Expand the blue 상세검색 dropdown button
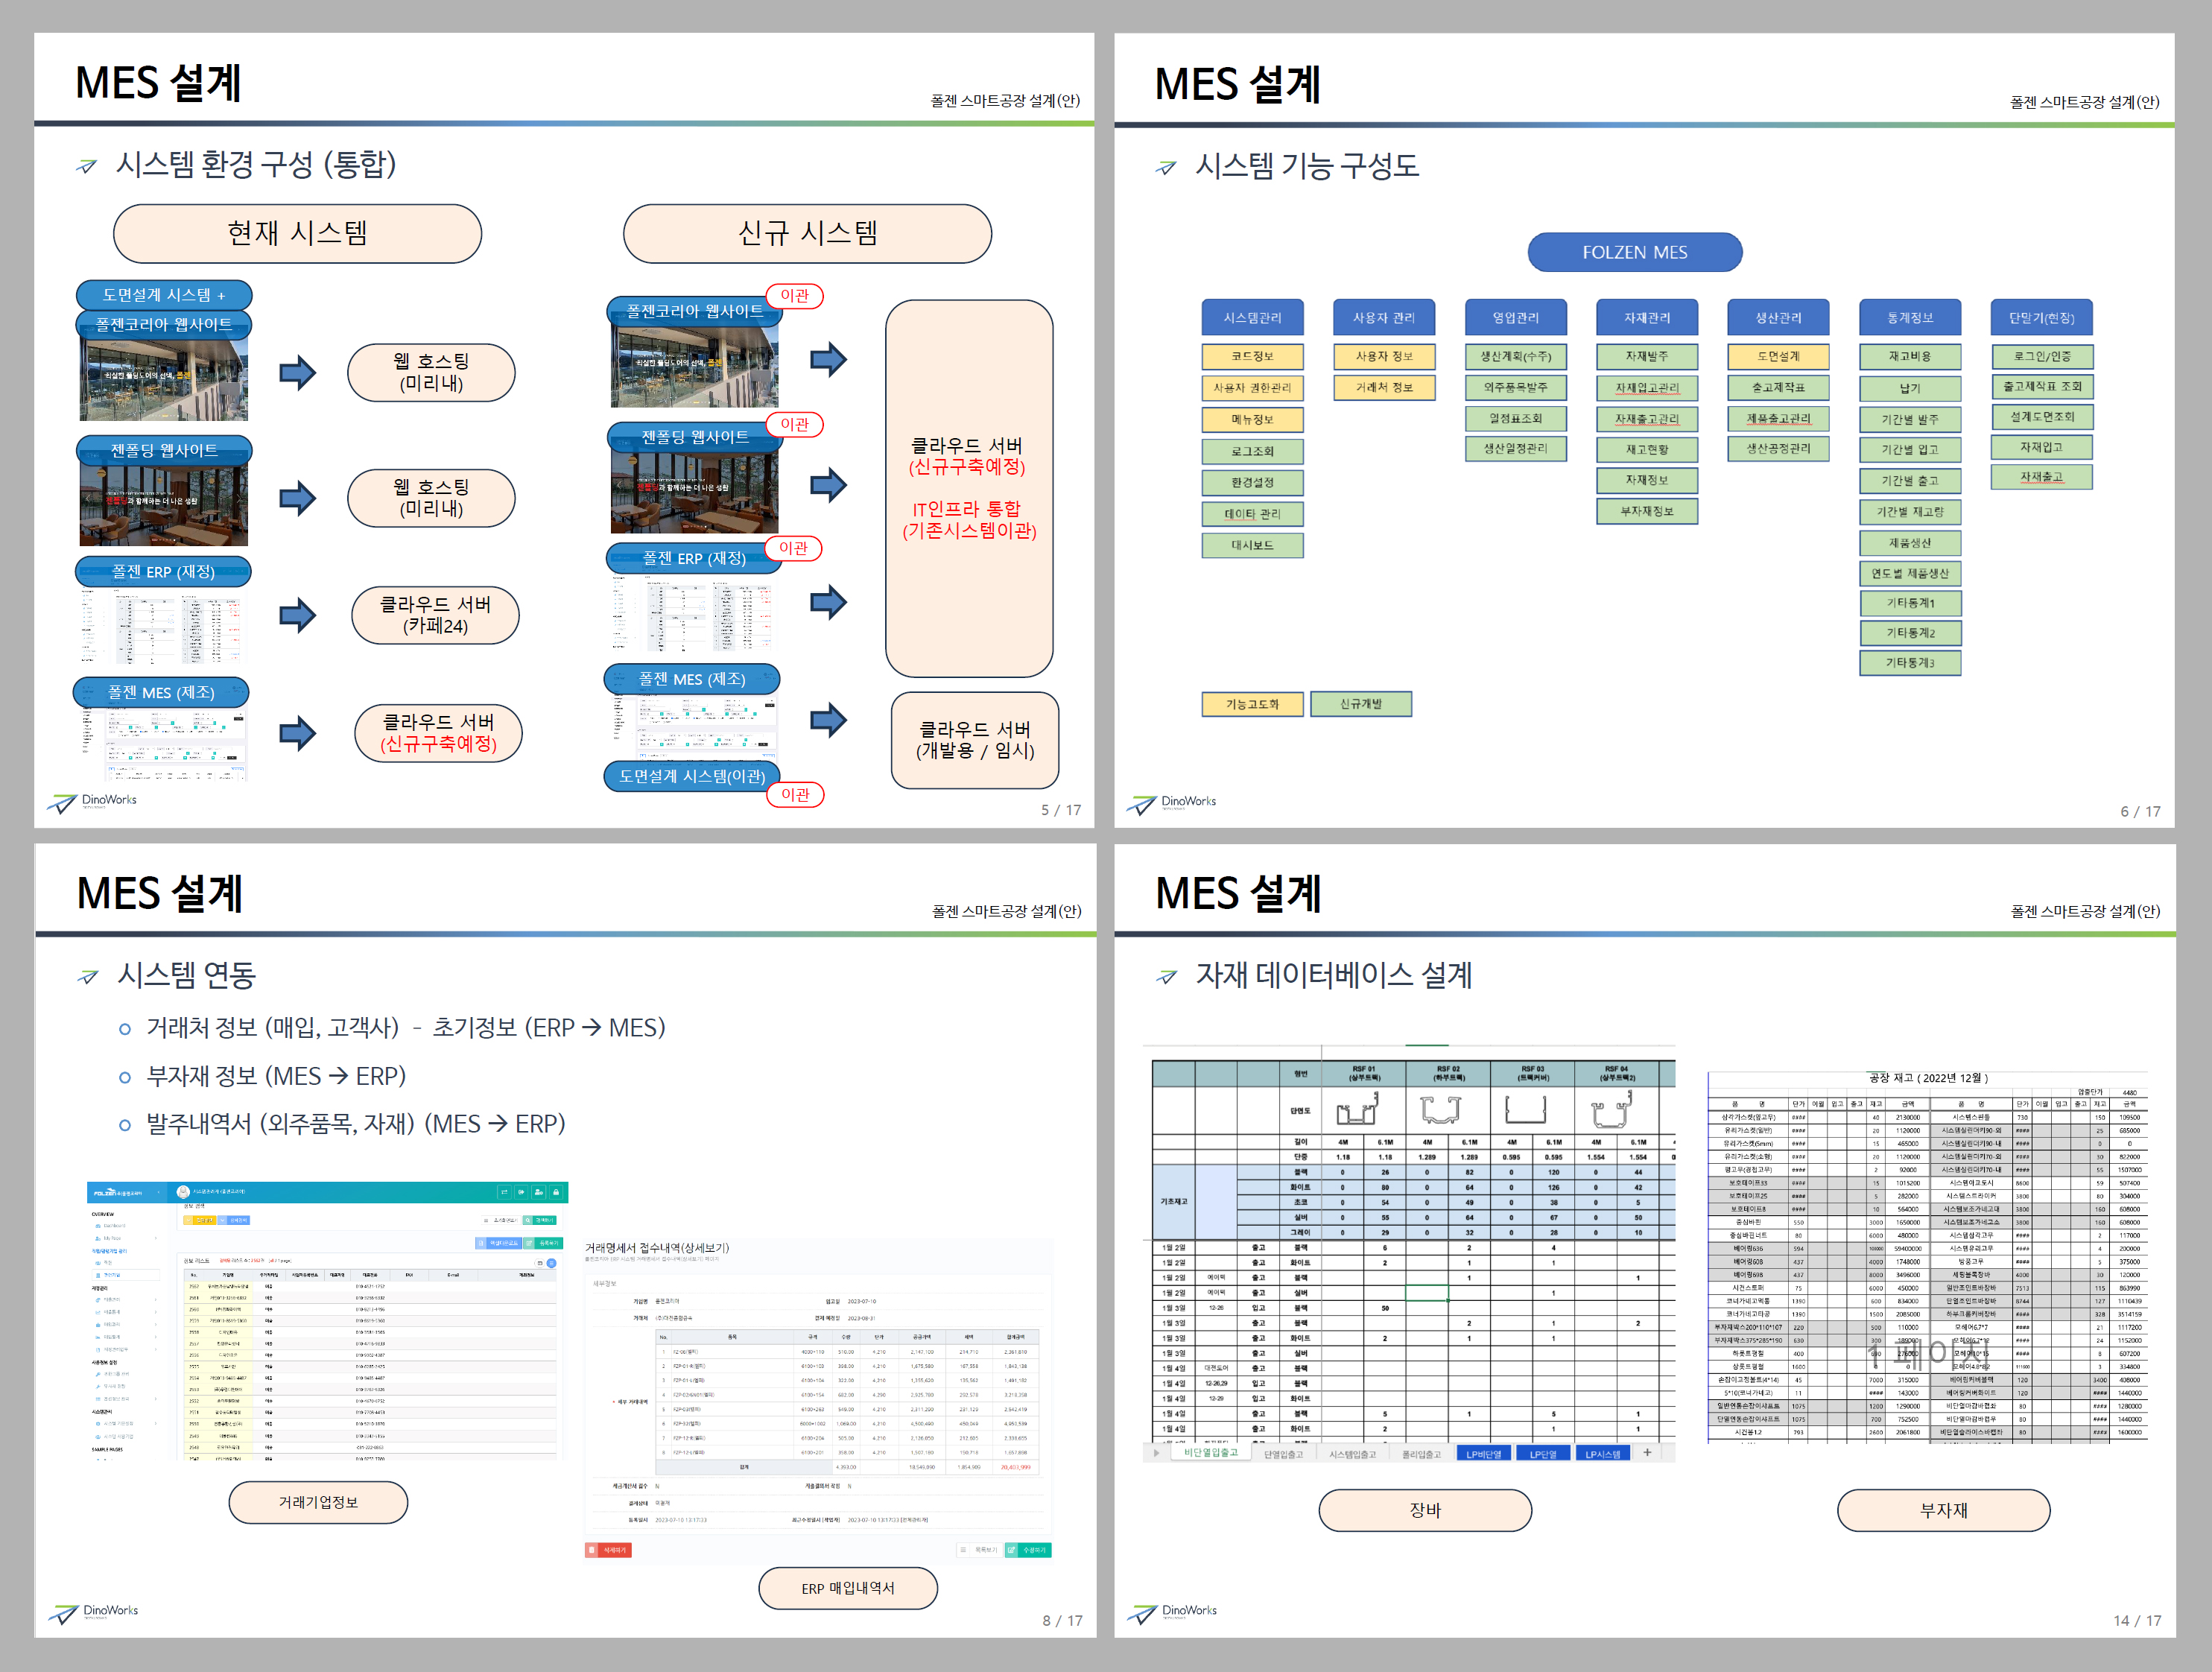 (222, 1220)
